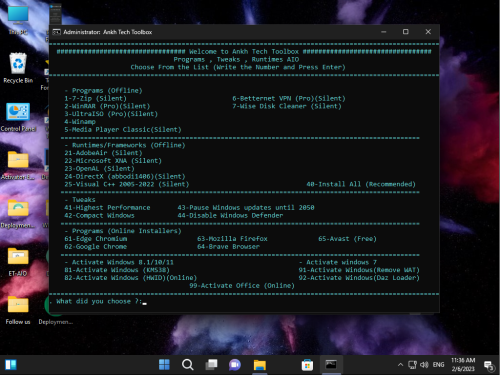Open taskbar Search magnifier icon
The width and height of the screenshot is (500, 375).
[188, 365]
